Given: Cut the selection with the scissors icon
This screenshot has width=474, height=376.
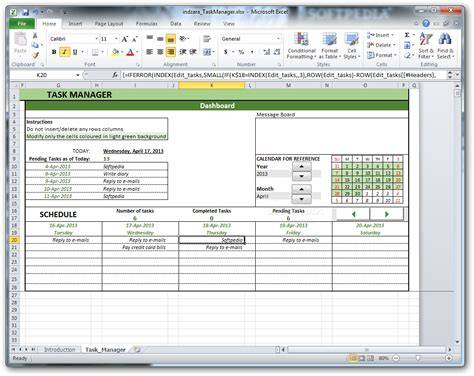Looking at the screenshot, I should [35, 36].
